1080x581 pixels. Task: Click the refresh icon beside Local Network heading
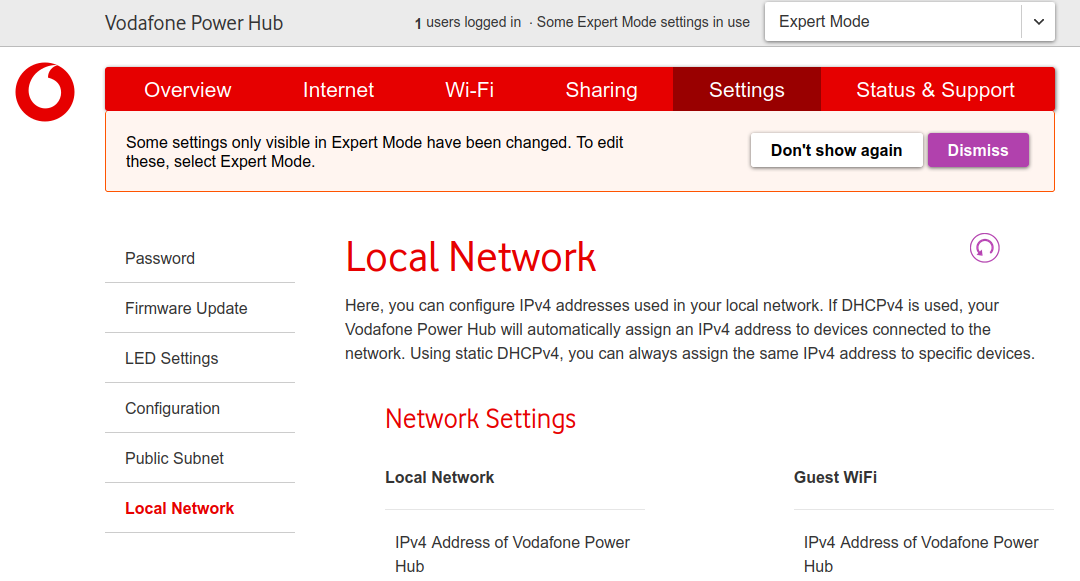click(984, 248)
